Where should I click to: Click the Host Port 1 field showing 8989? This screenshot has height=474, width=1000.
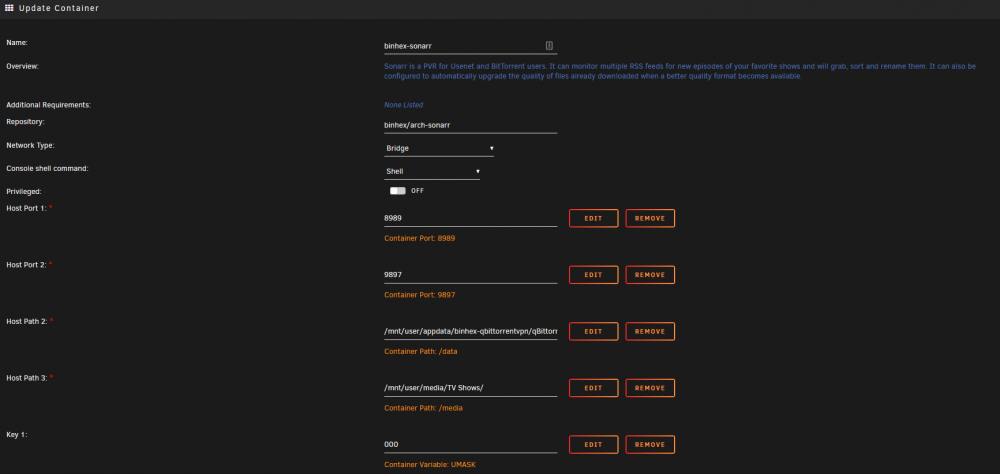[x=471, y=218]
